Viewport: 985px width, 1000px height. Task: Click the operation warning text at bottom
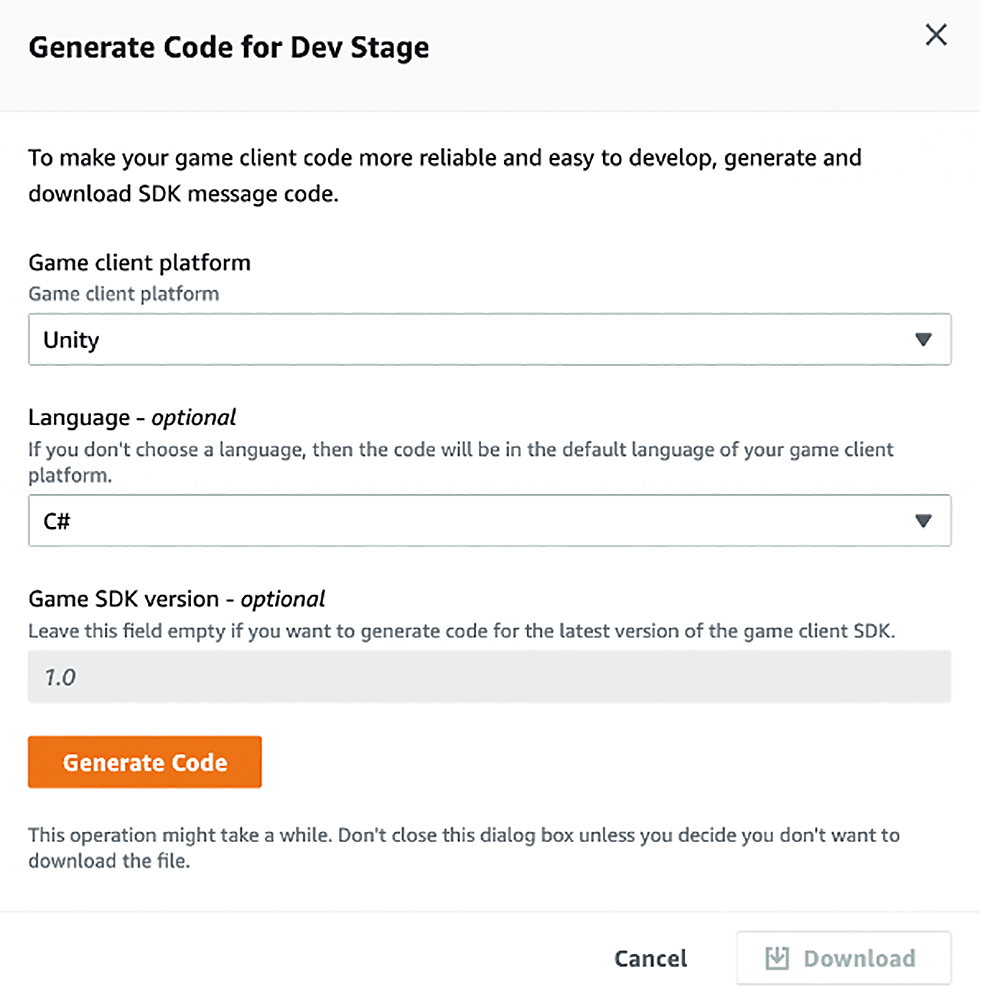pyautogui.click(x=463, y=847)
